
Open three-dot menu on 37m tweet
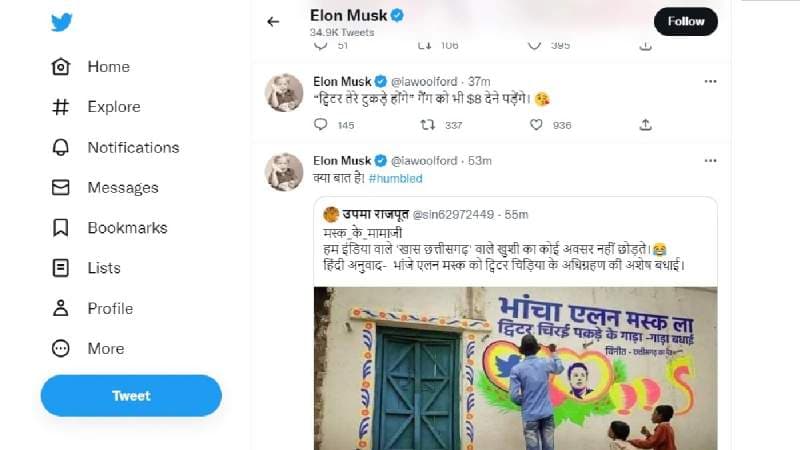click(710, 81)
